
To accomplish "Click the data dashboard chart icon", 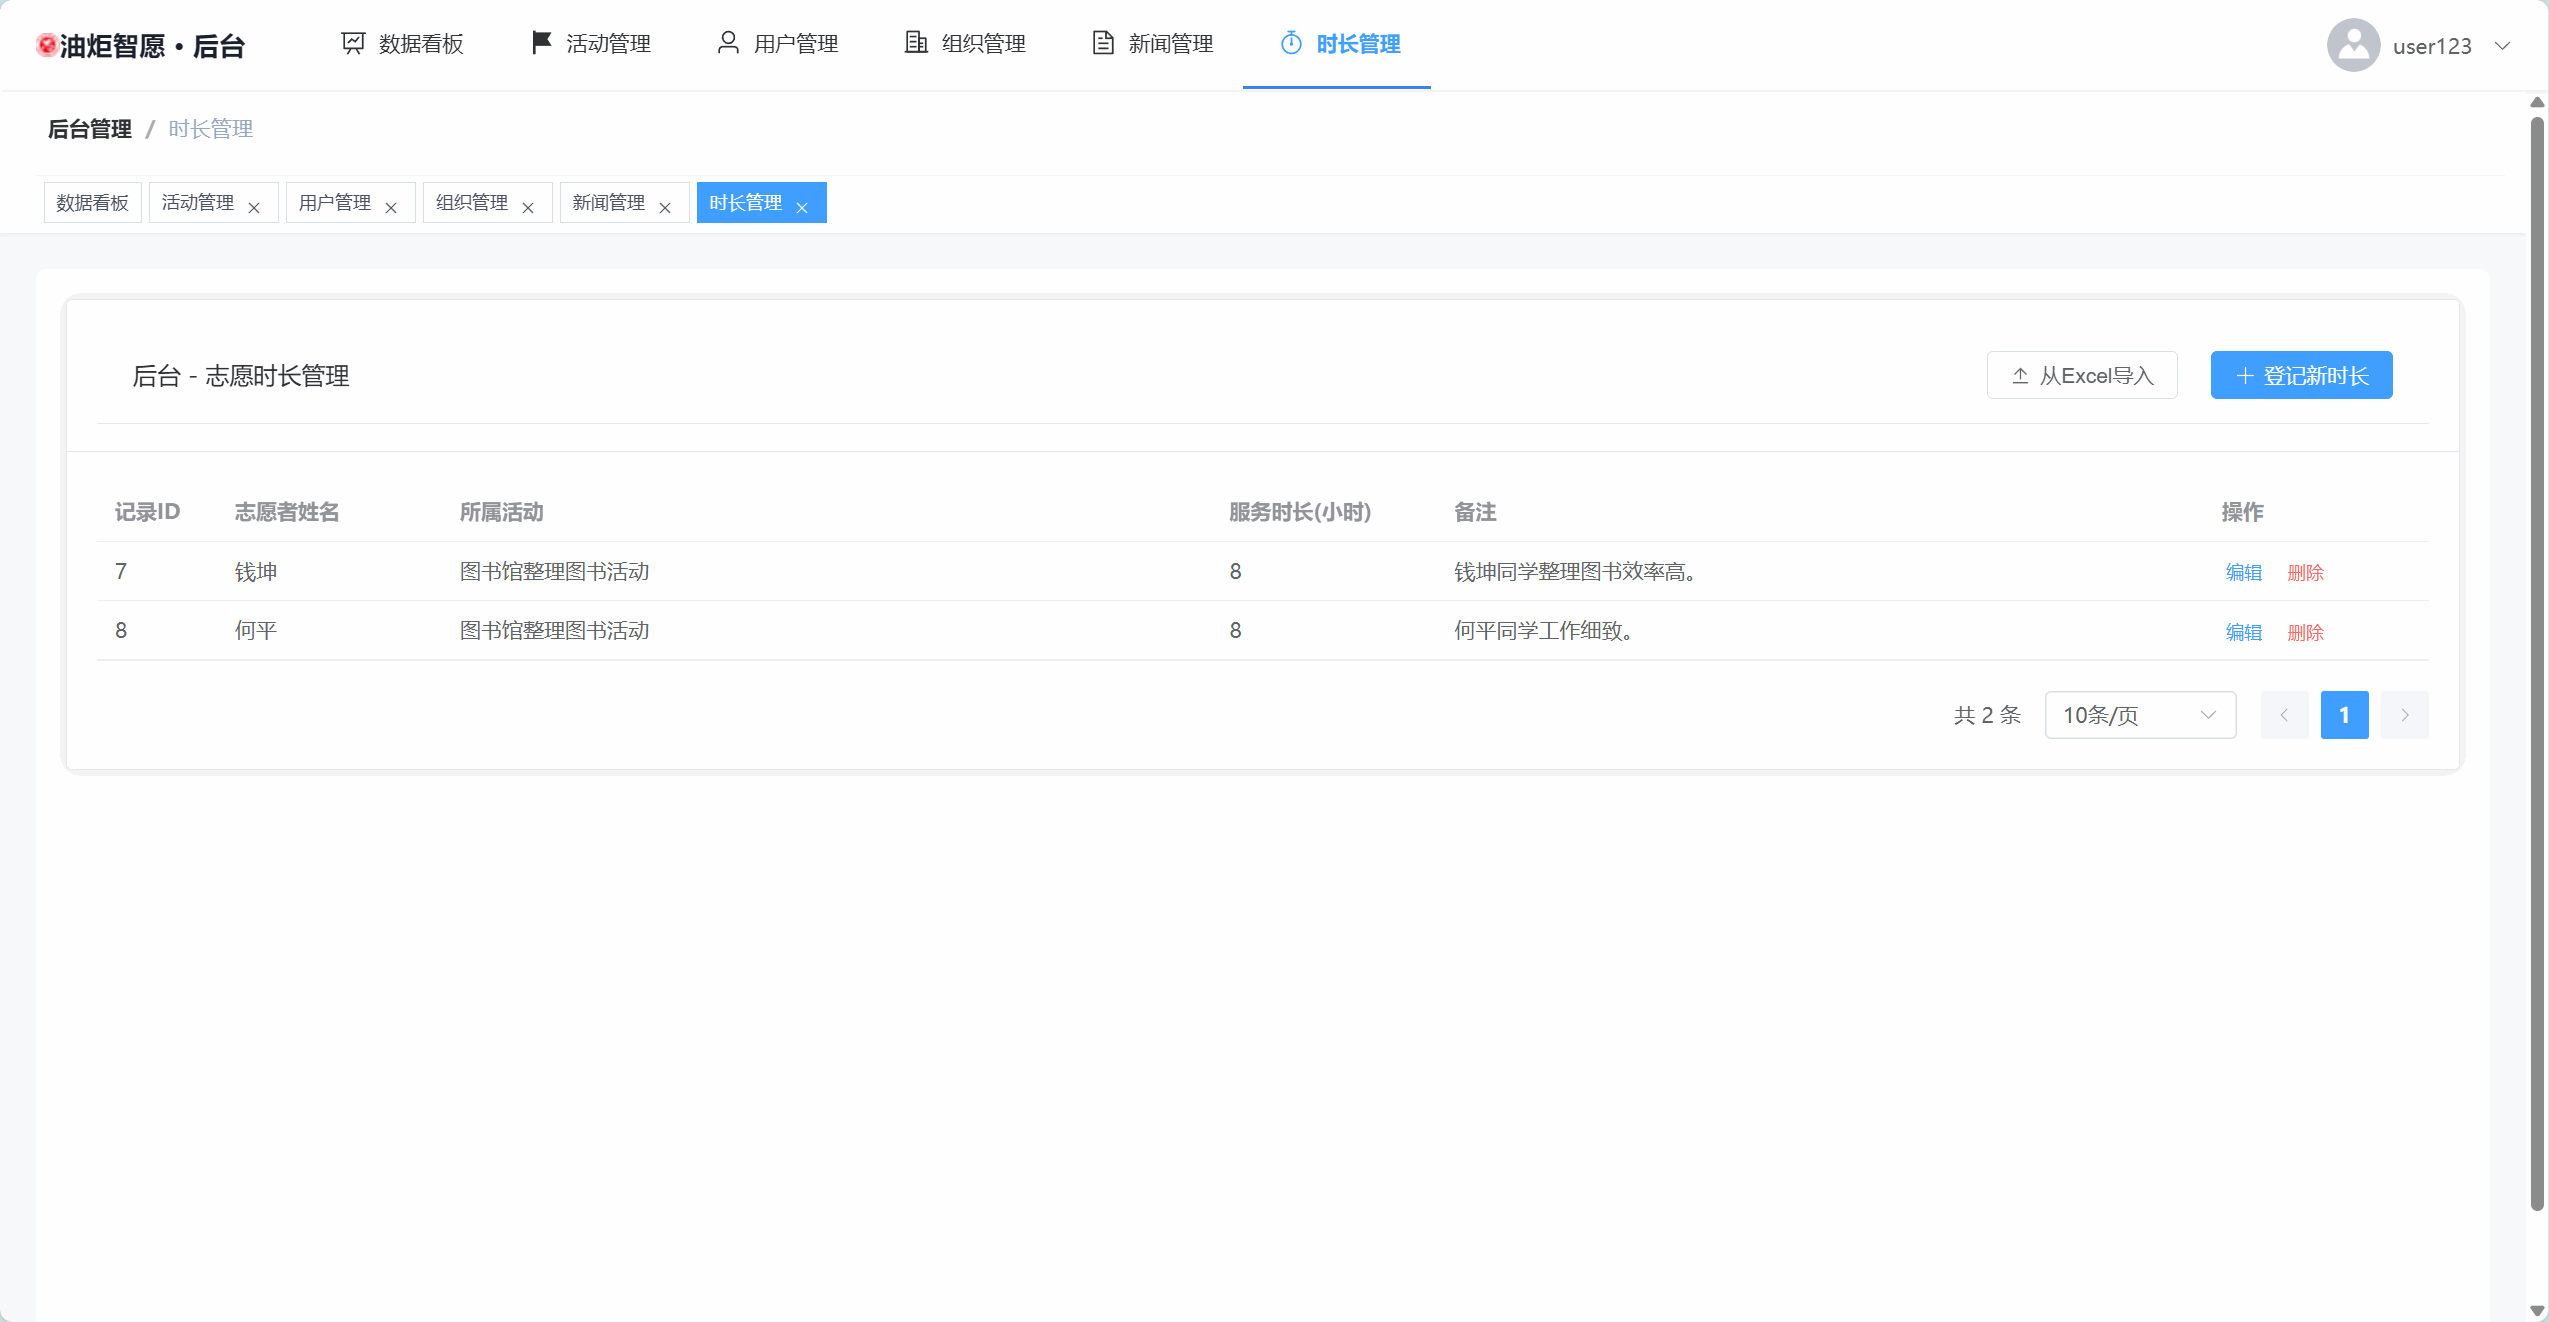I will point(353,43).
